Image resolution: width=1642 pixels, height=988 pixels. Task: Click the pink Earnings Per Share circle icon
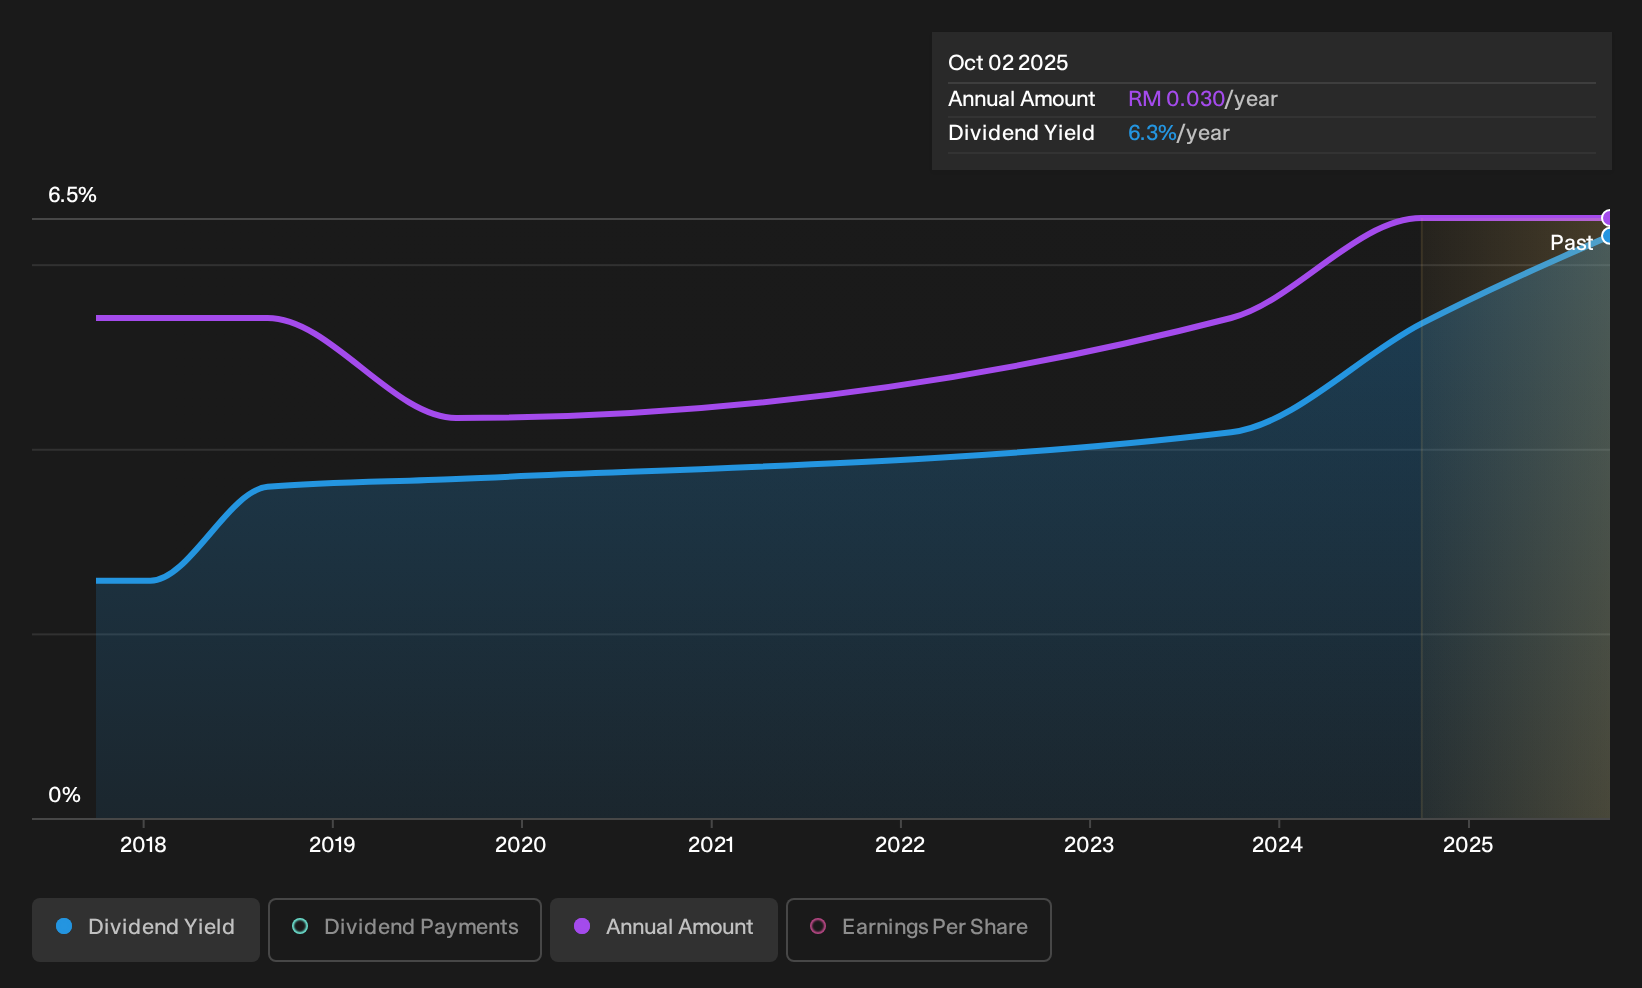click(x=818, y=926)
